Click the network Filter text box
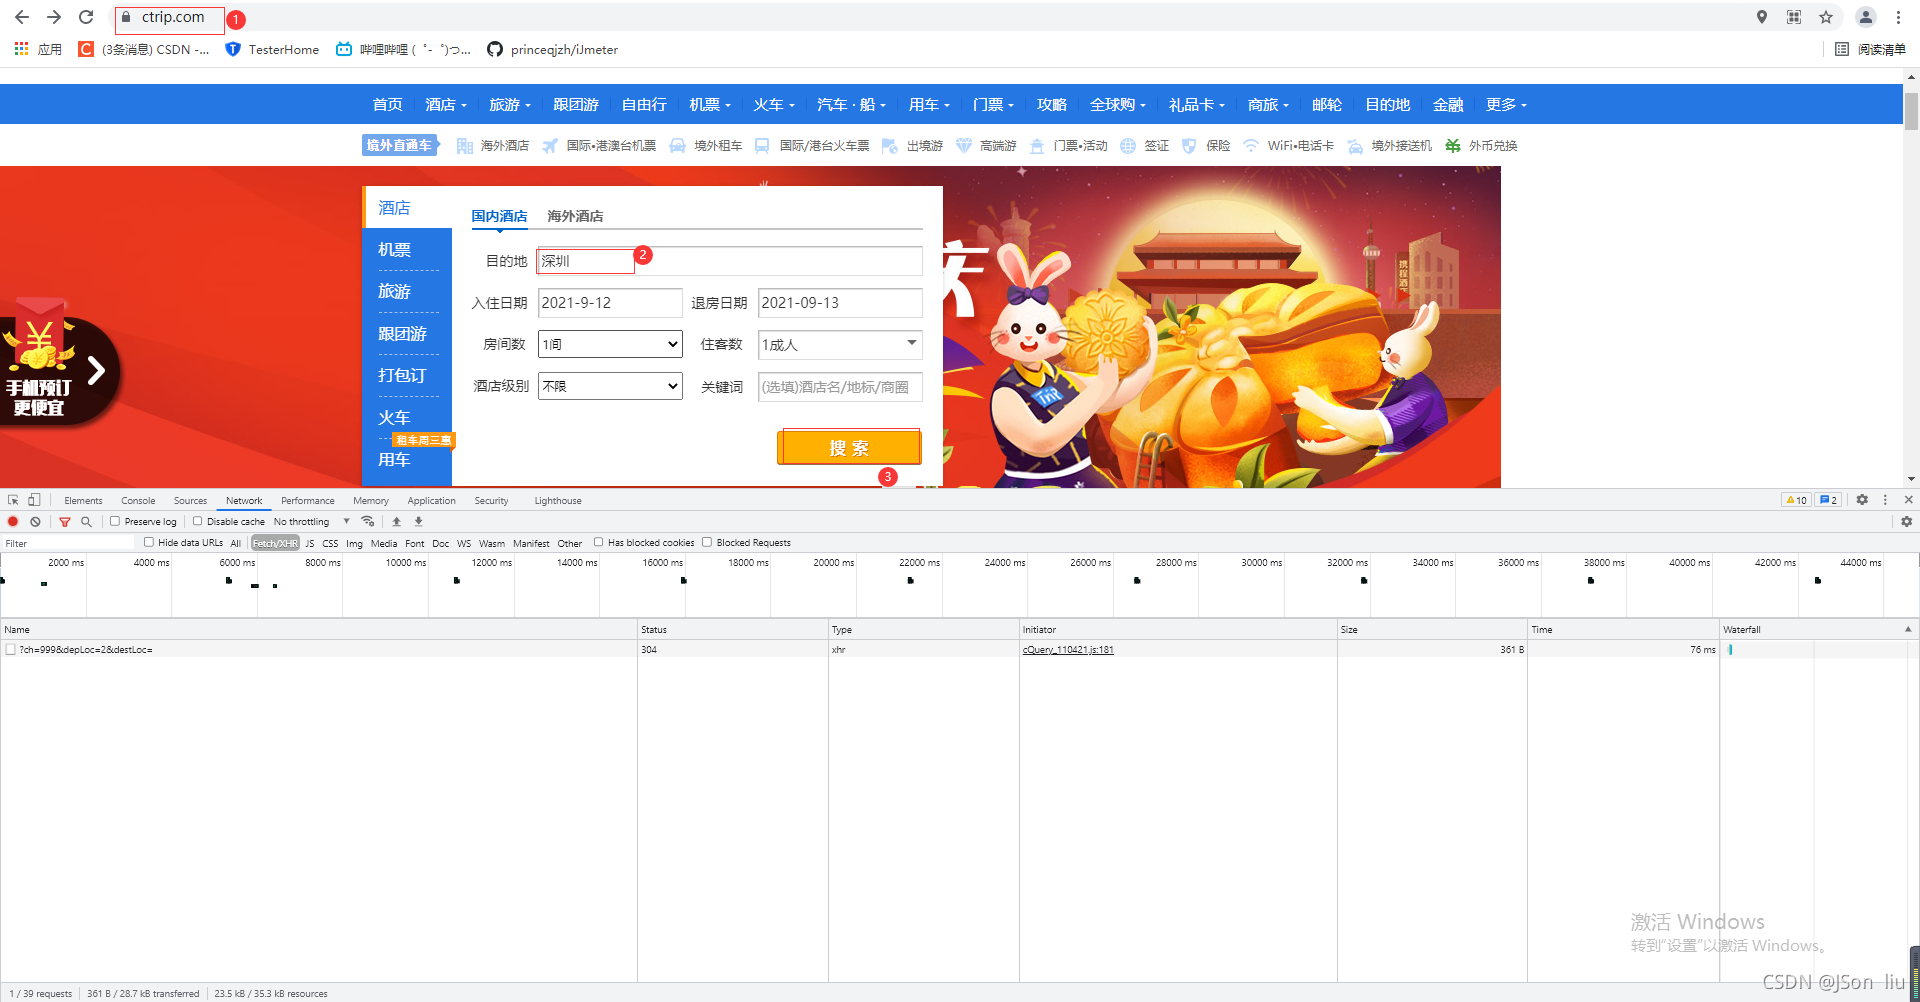 68,543
